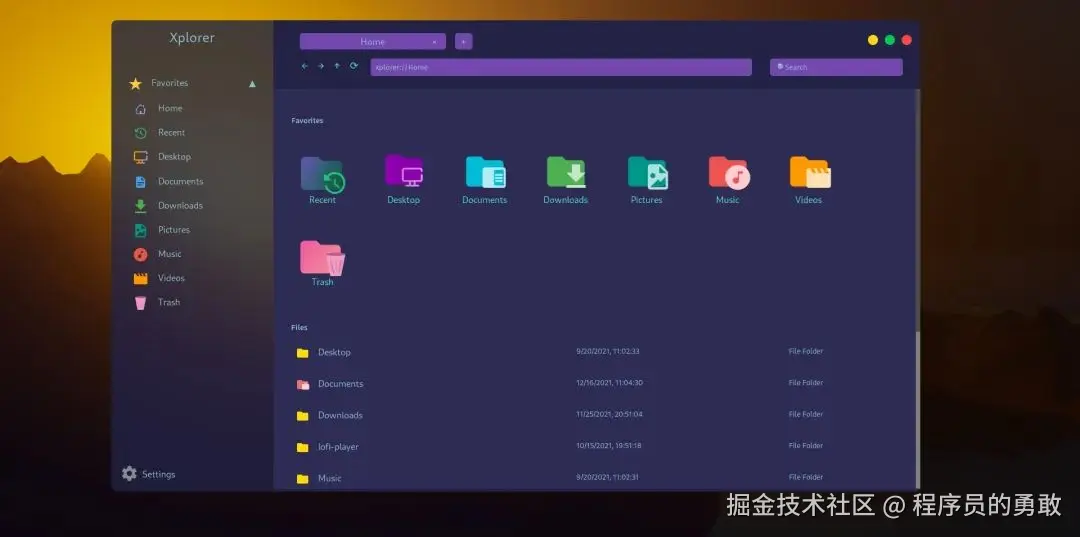Close the Home tab
The height and width of the screenshot is (537, 1080).
coord(434,42)
